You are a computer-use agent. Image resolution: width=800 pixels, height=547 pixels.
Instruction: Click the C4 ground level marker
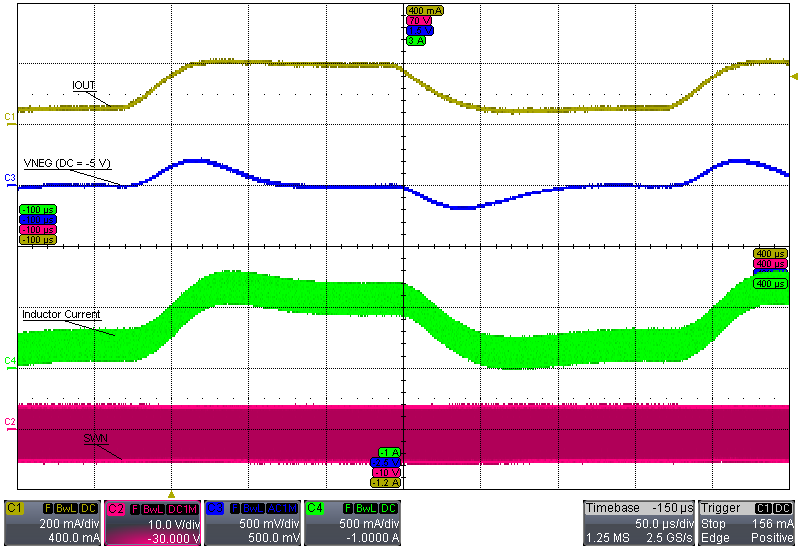(9, 360)
